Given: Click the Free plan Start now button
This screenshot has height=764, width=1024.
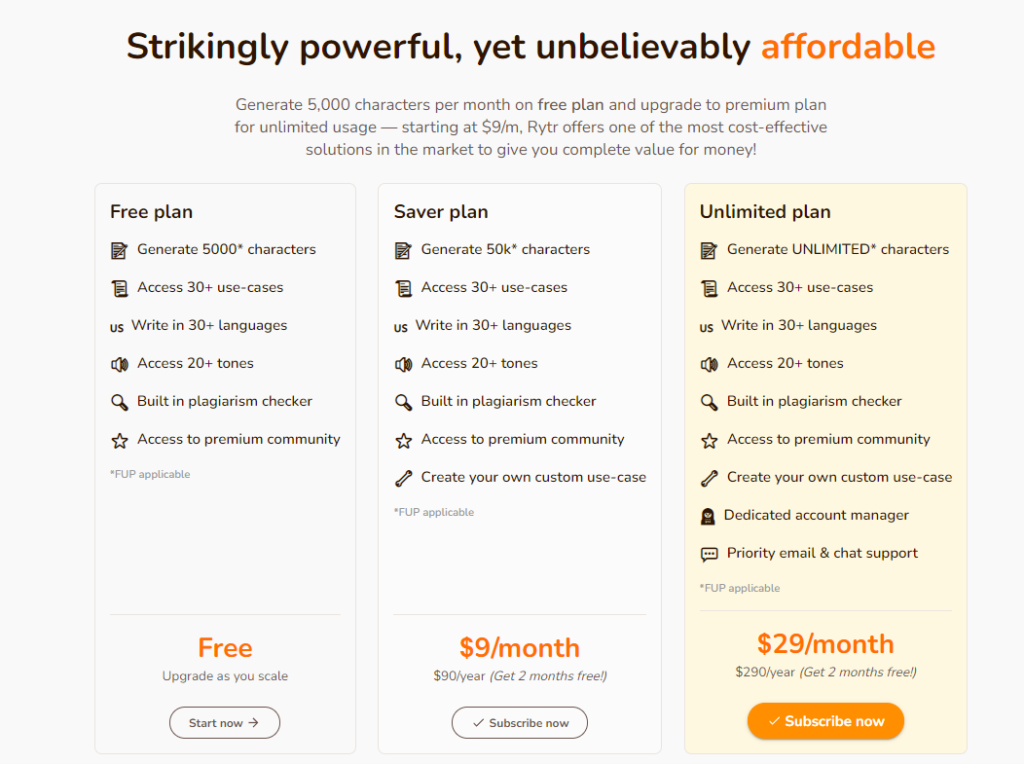Looking at the screenshot, I should pos(225,722).
